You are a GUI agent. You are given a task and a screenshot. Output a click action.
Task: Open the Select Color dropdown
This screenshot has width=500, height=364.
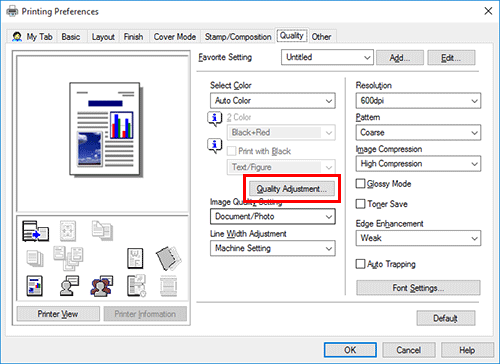[x=273, y=101]
